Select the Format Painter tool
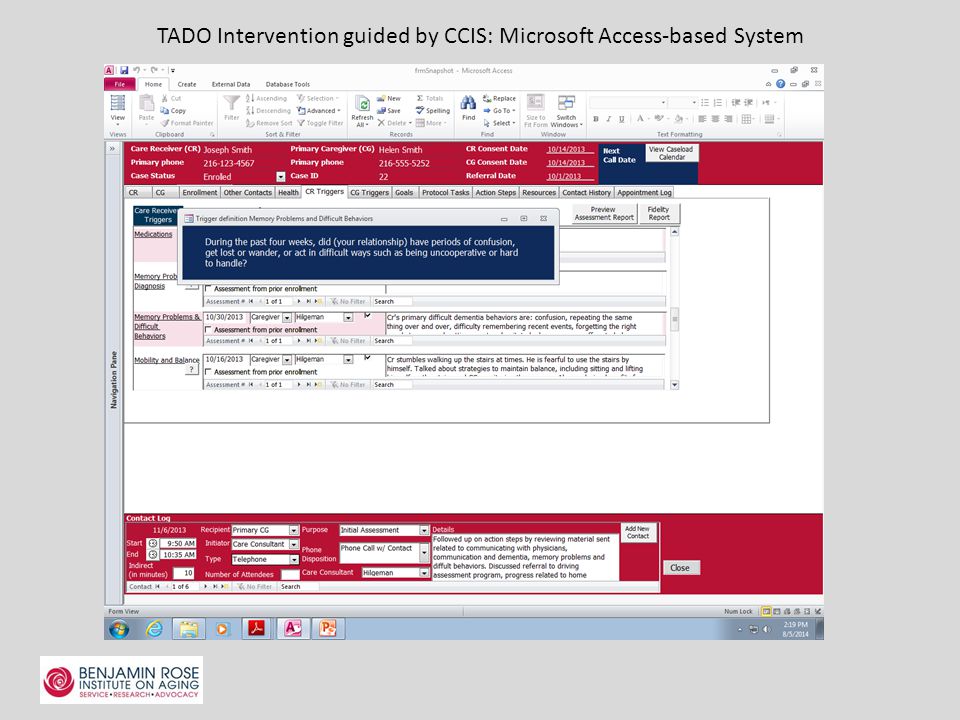 pyautogui.click(x=187, y=123)
